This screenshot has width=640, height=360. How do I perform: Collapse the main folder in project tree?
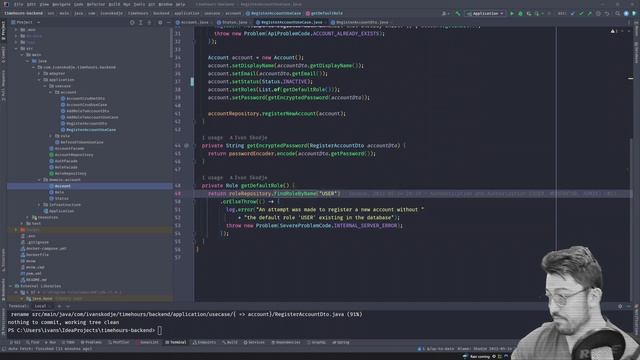(22, 55)
